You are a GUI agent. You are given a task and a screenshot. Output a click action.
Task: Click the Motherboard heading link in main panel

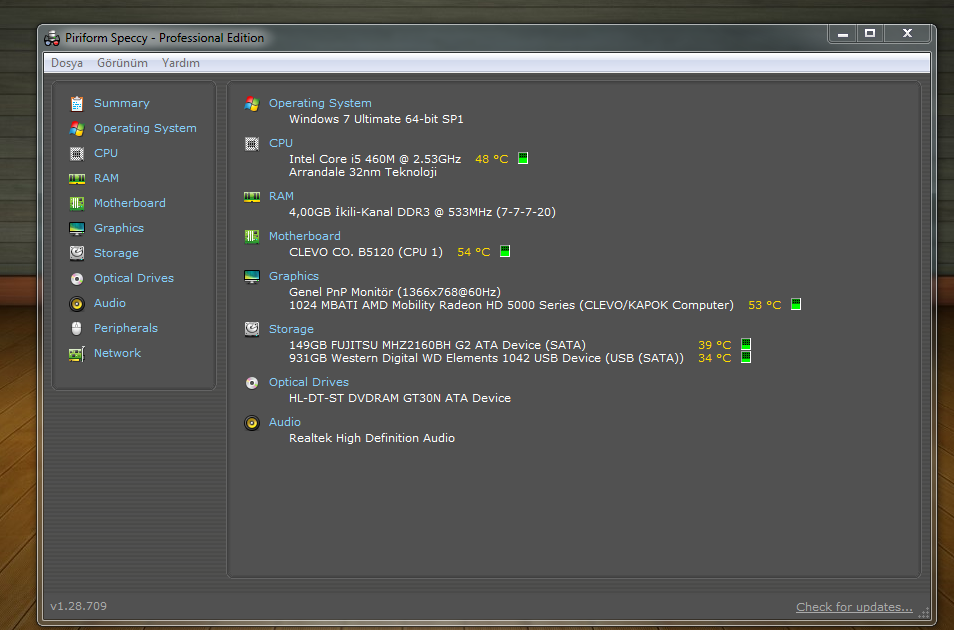click(305, 236)
